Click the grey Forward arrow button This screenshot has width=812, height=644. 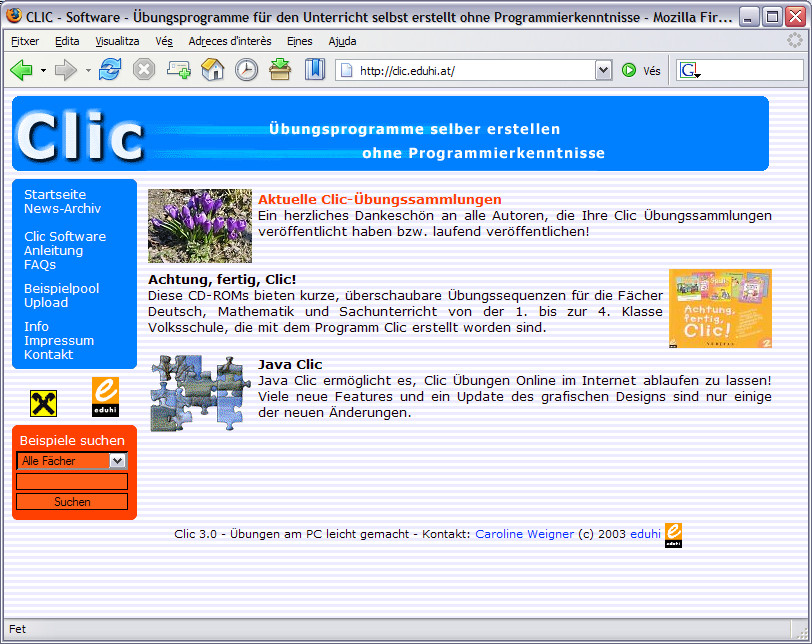click(x=65, y=70)
